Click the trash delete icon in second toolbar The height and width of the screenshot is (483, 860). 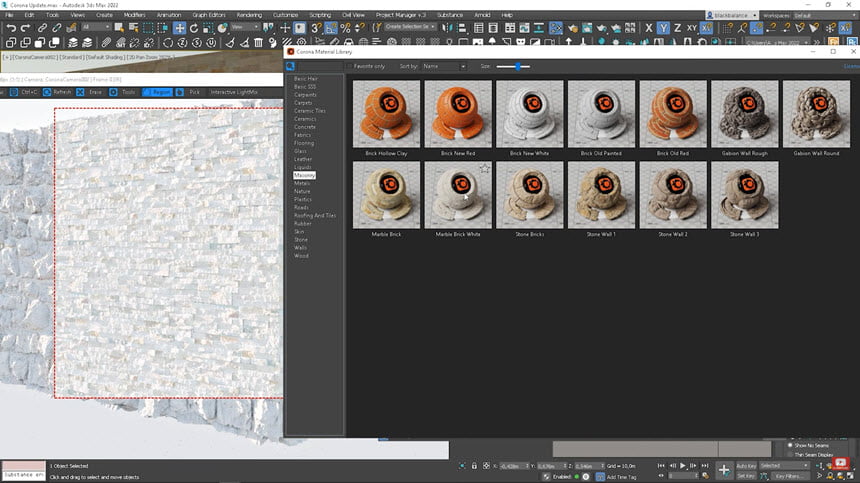258,42
